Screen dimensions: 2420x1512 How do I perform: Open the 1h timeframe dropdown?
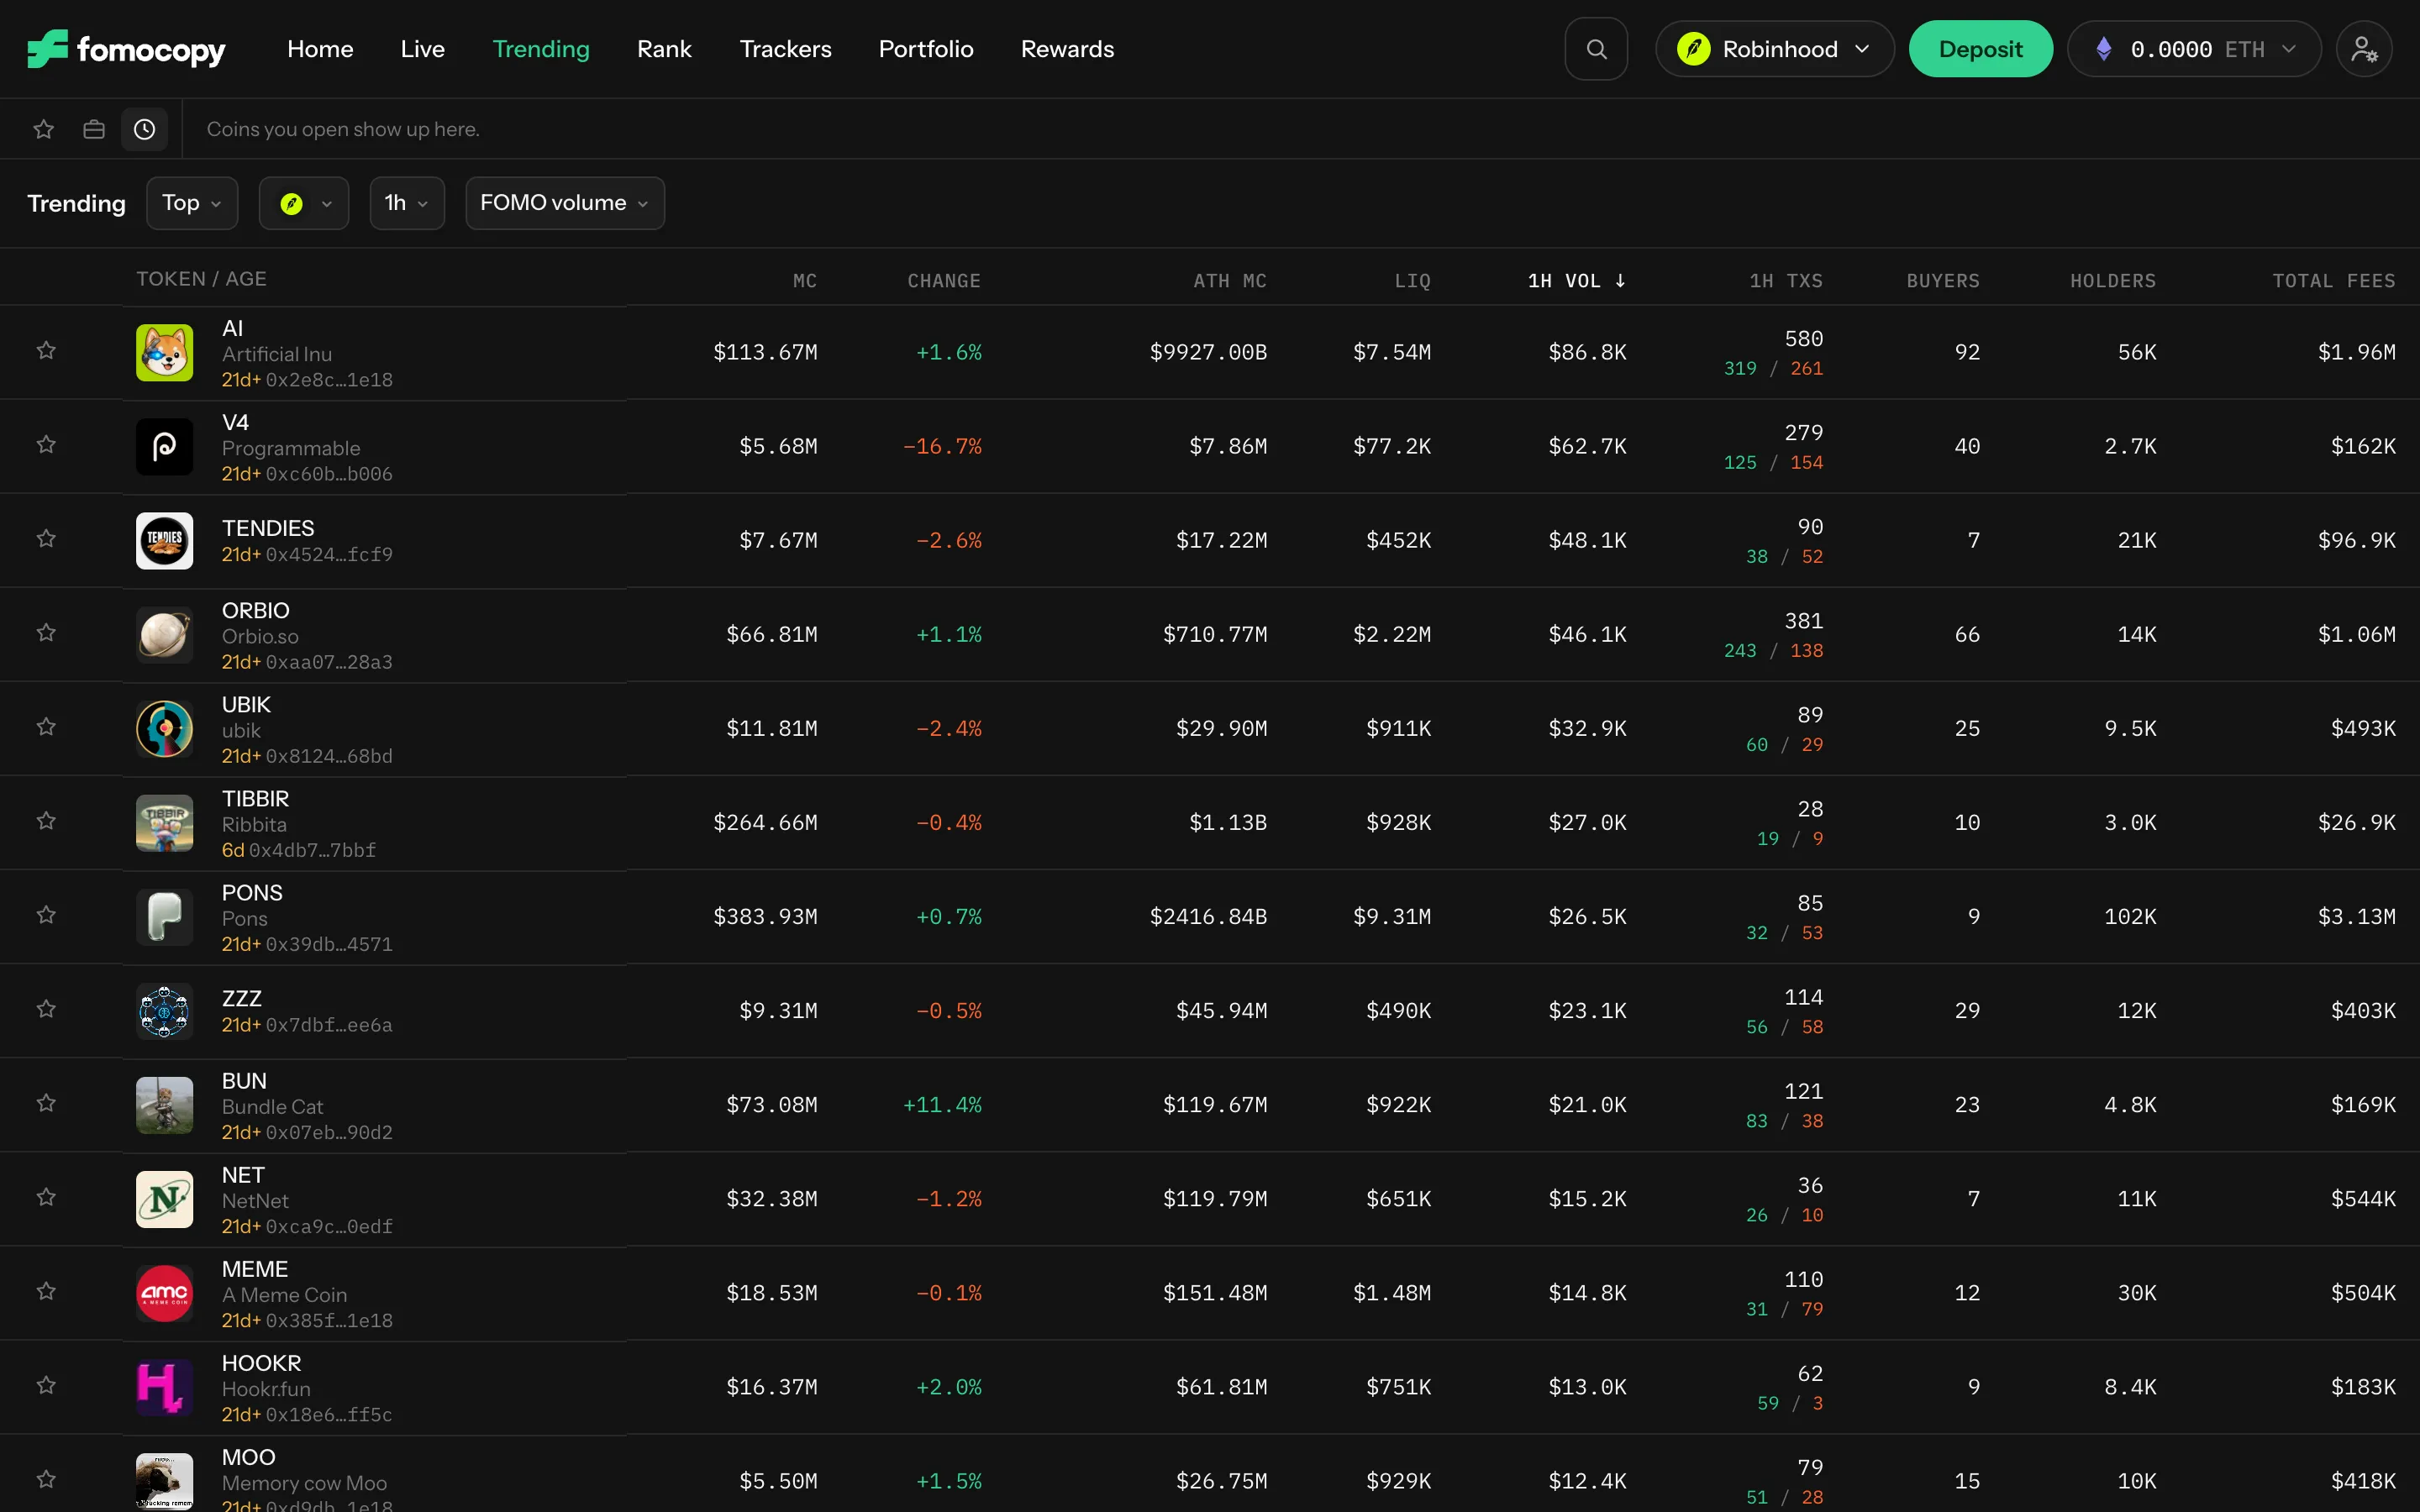[407, 203]
